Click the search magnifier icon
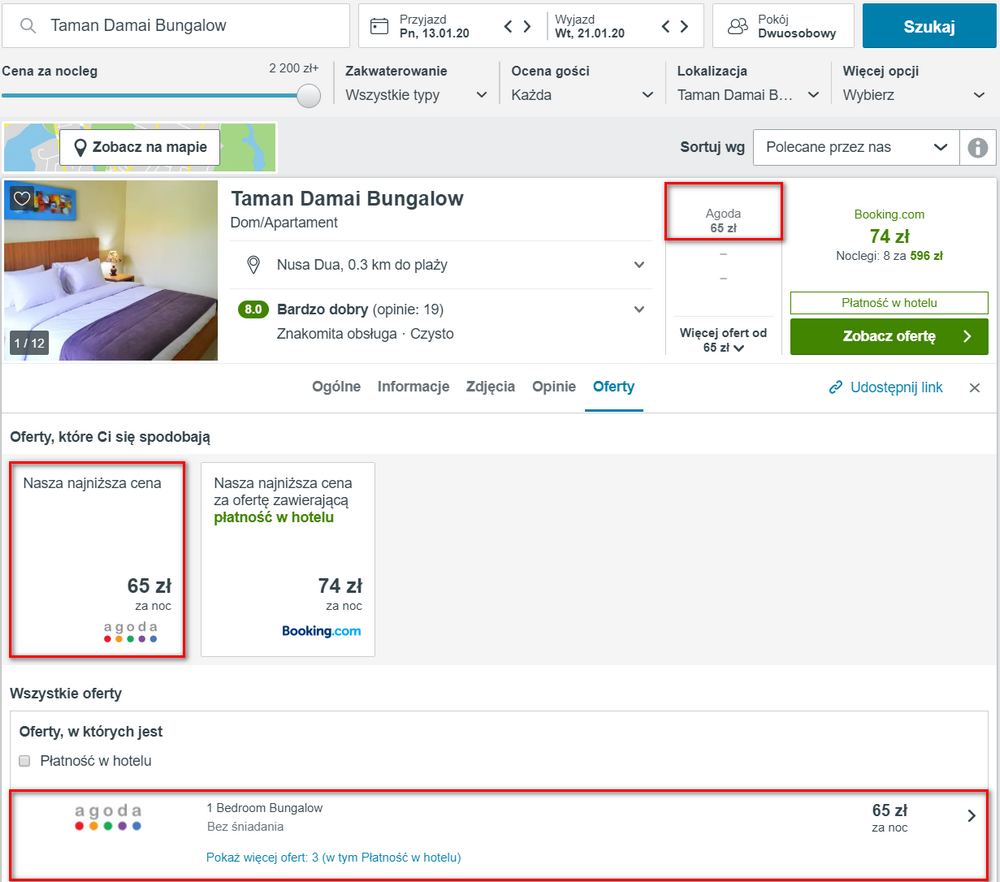The image size is (1000, 882). coord(27,26)
